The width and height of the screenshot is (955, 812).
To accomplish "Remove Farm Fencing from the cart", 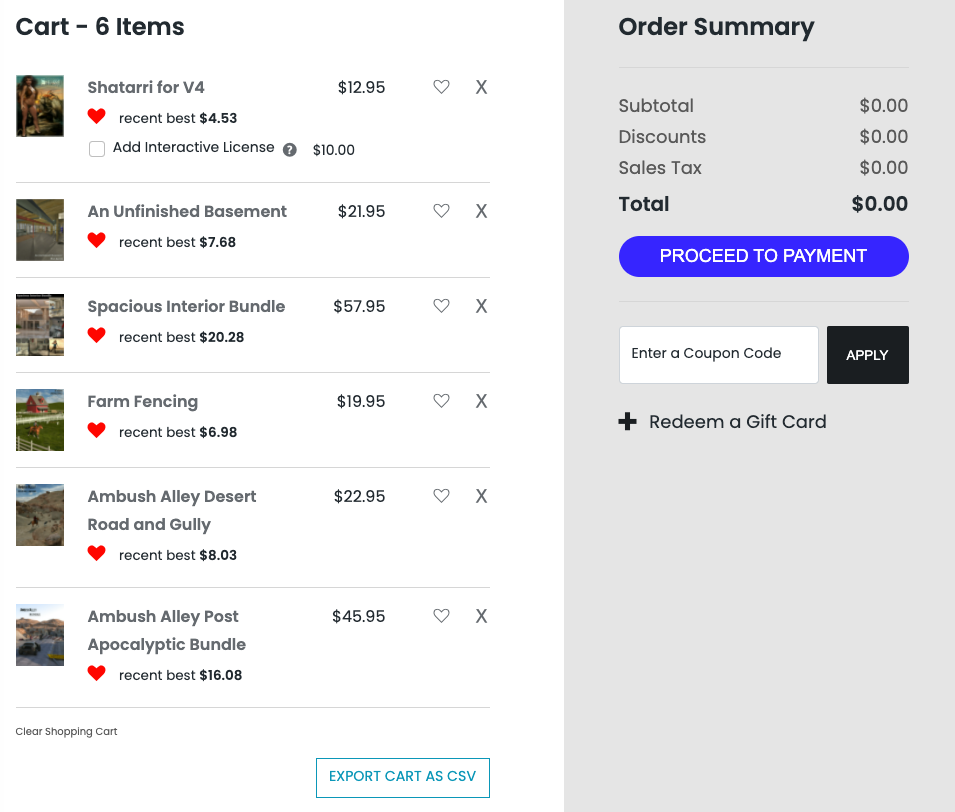I will pos(481,401).
